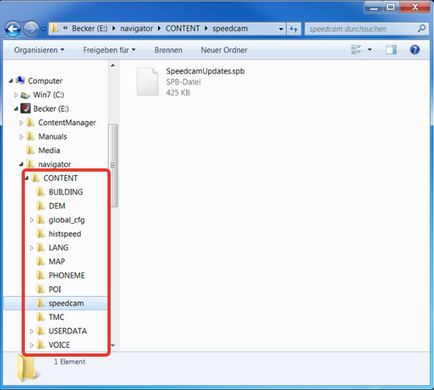
Task: Toggle the preview pane icon
Action: [391, 50]
